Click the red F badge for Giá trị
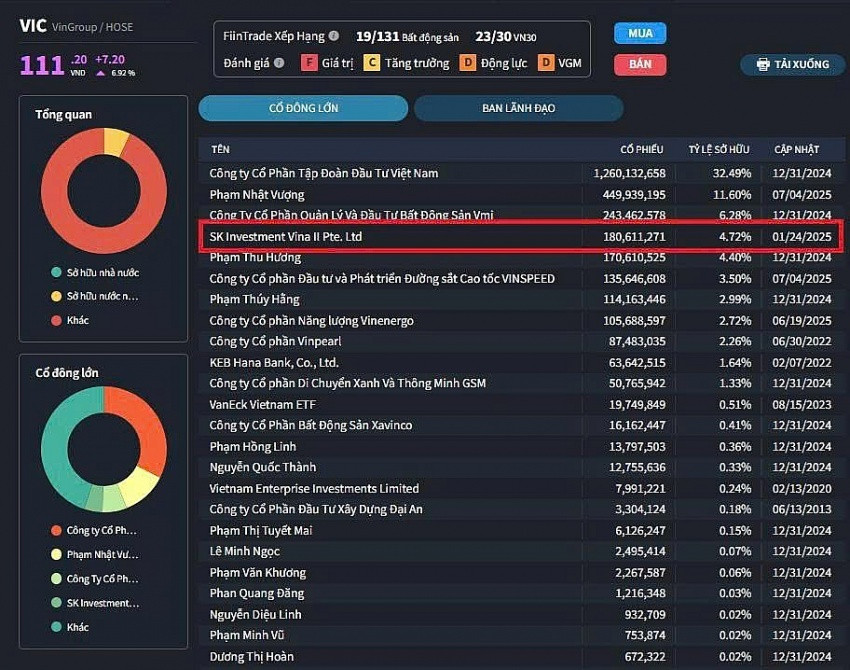This screenshot has height=670, width=850. click(309, 63)
